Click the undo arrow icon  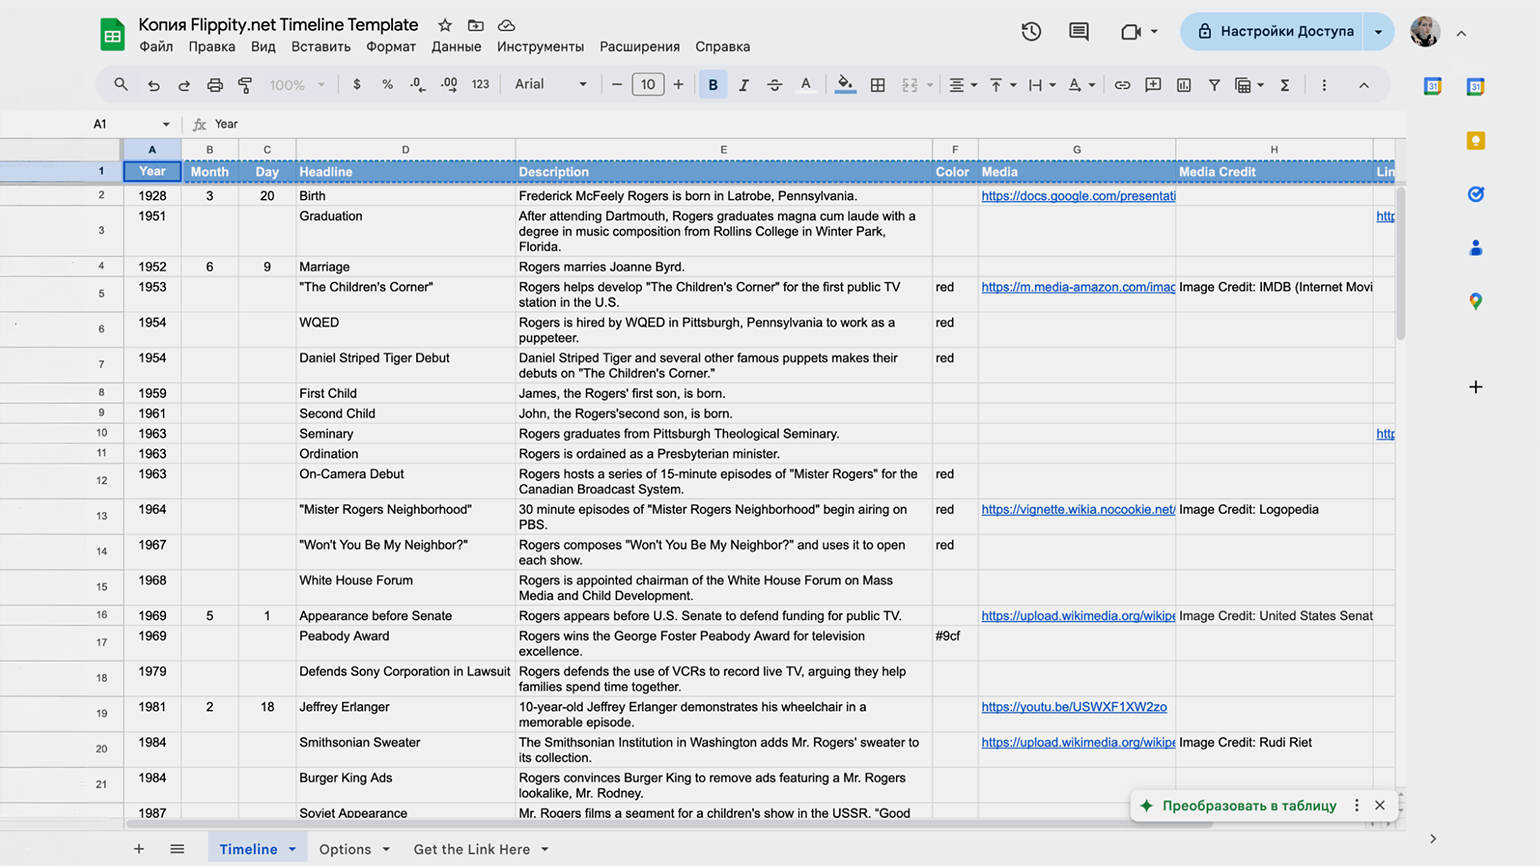coord(153,85)
